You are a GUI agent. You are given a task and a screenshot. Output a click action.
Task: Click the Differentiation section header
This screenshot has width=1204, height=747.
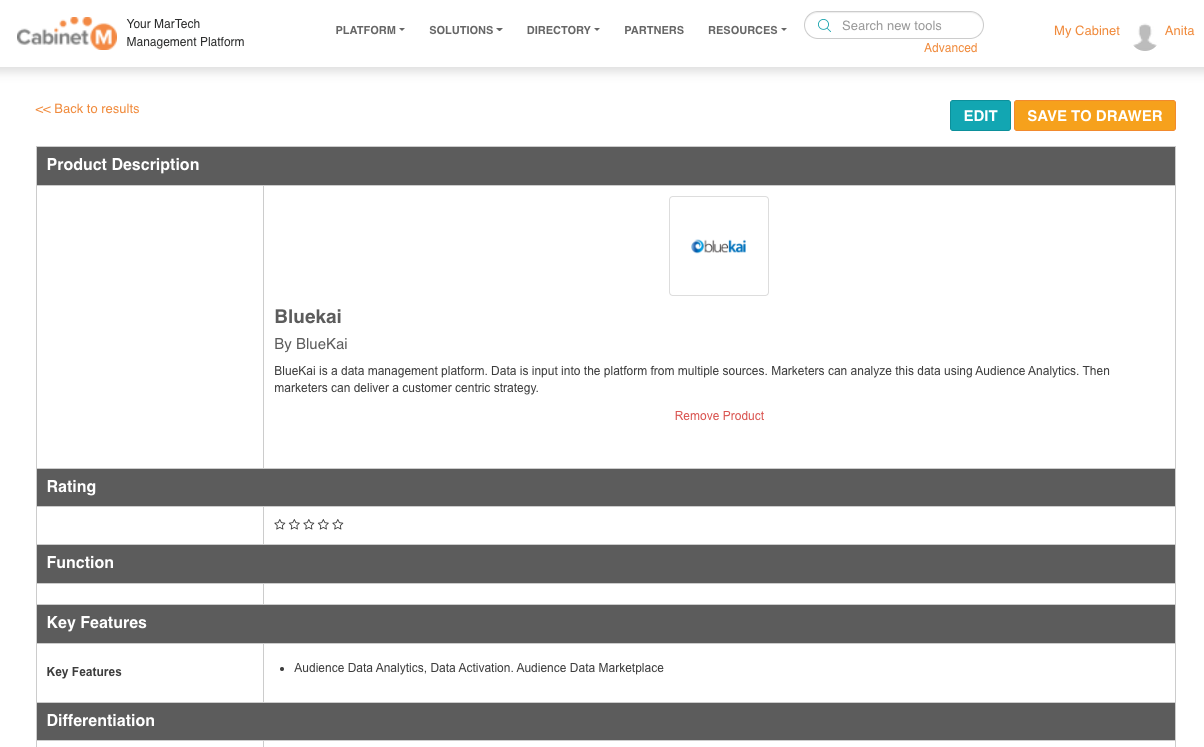(x=606, y=722)
